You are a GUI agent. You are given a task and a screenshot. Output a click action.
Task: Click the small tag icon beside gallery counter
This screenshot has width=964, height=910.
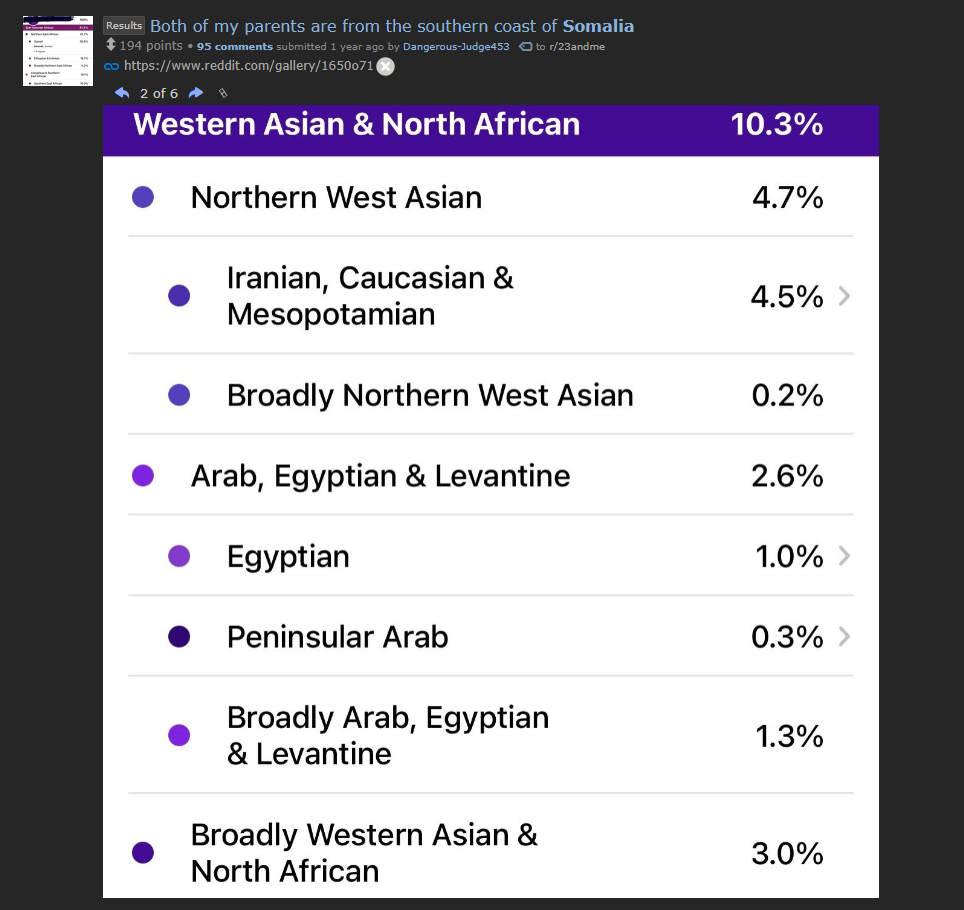(223, 93)
